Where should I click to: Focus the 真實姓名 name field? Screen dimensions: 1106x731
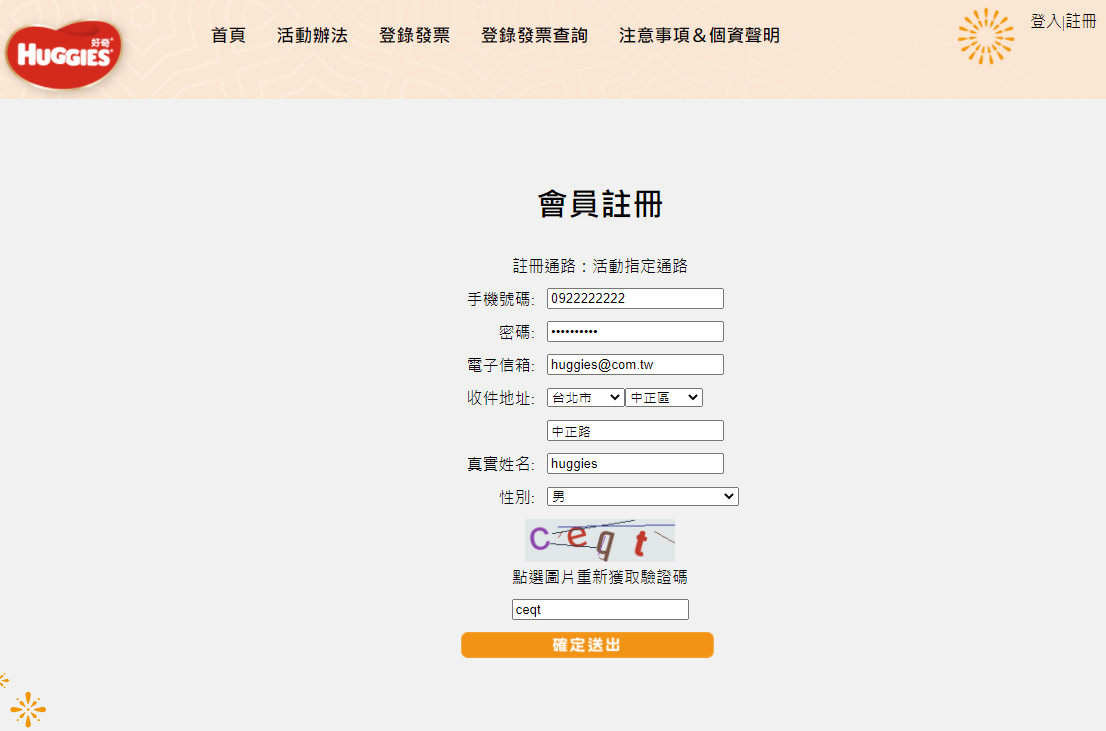(636, 464)
